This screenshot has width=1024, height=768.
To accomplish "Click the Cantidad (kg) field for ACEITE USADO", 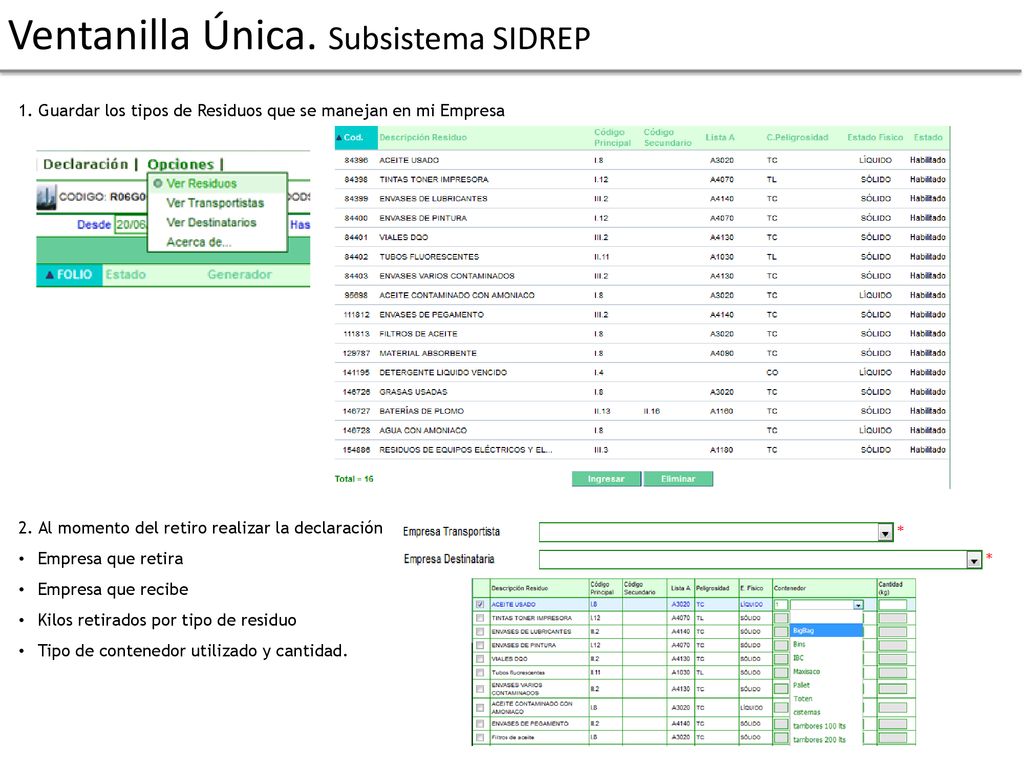I will [893, 605].
